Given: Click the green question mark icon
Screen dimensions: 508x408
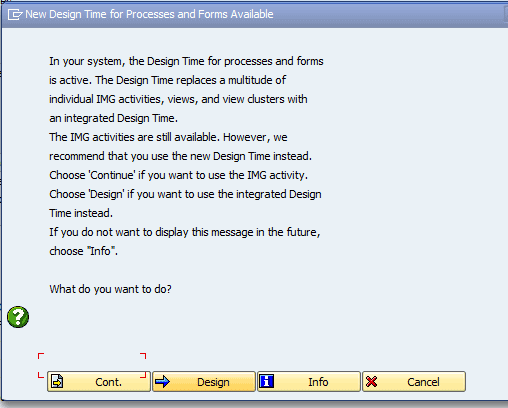Looking at the screenshot, I should tap(18, 317).
